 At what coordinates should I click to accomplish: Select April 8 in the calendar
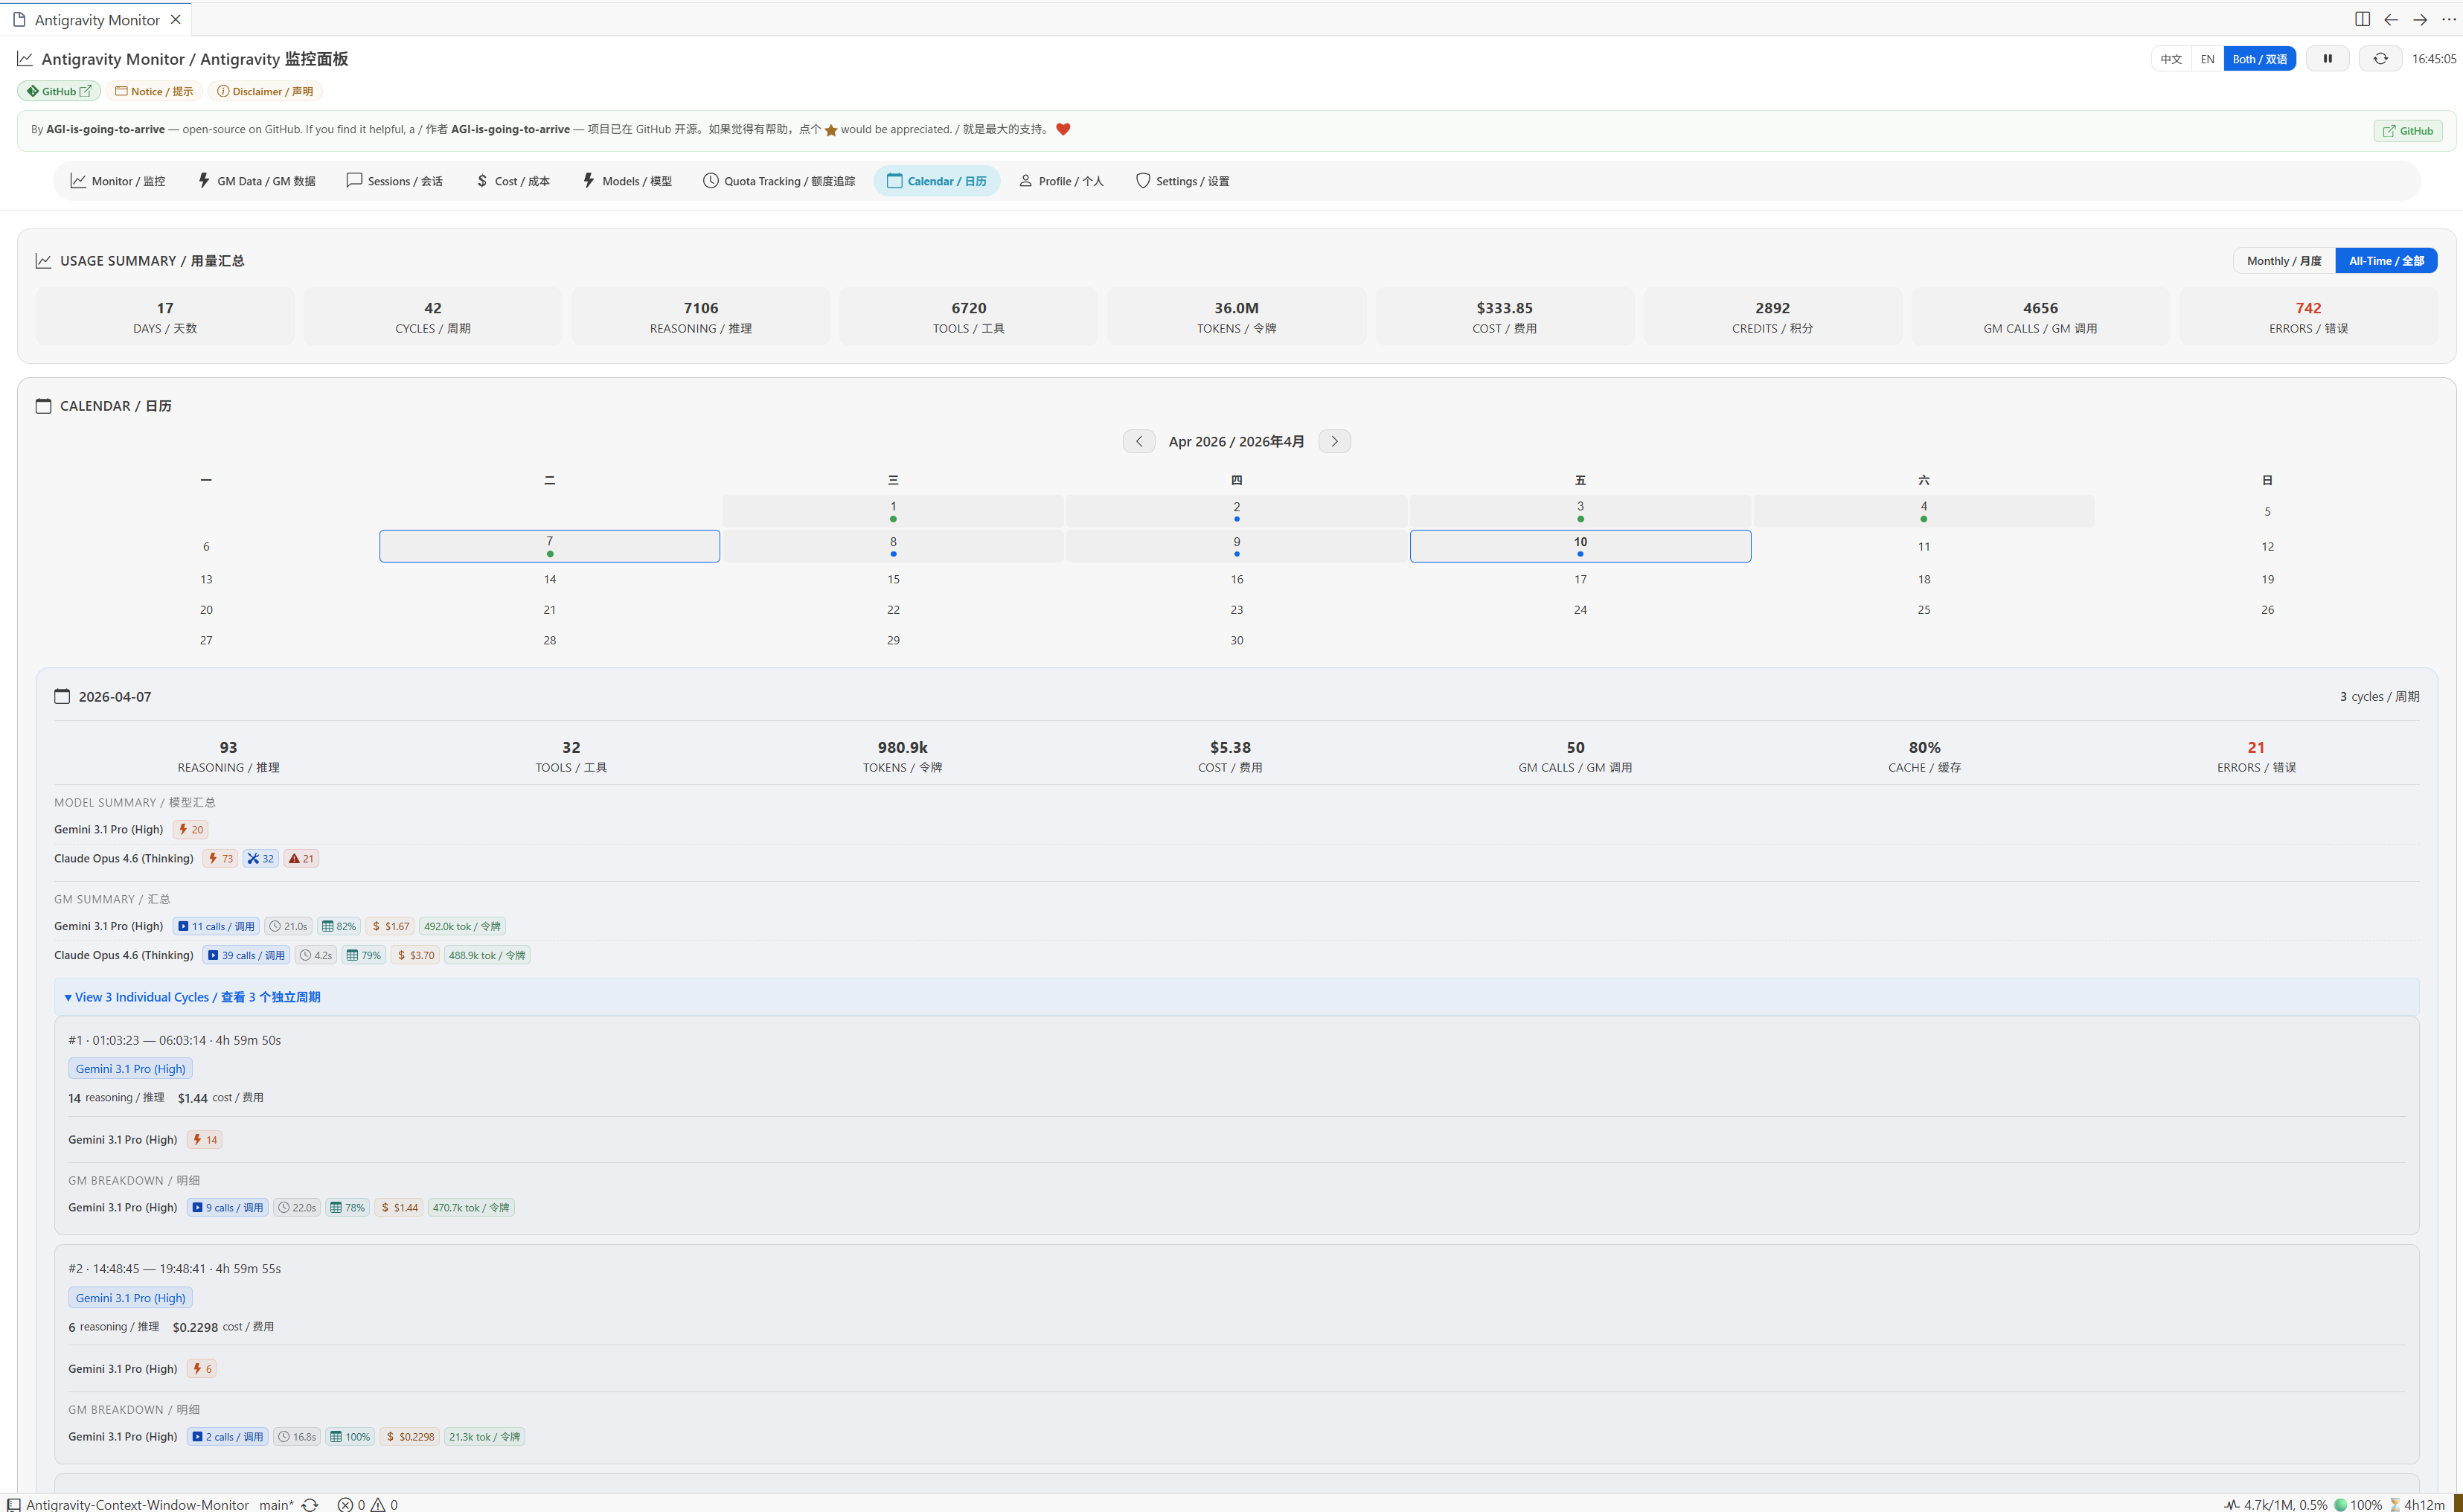(x=893, y=546)
